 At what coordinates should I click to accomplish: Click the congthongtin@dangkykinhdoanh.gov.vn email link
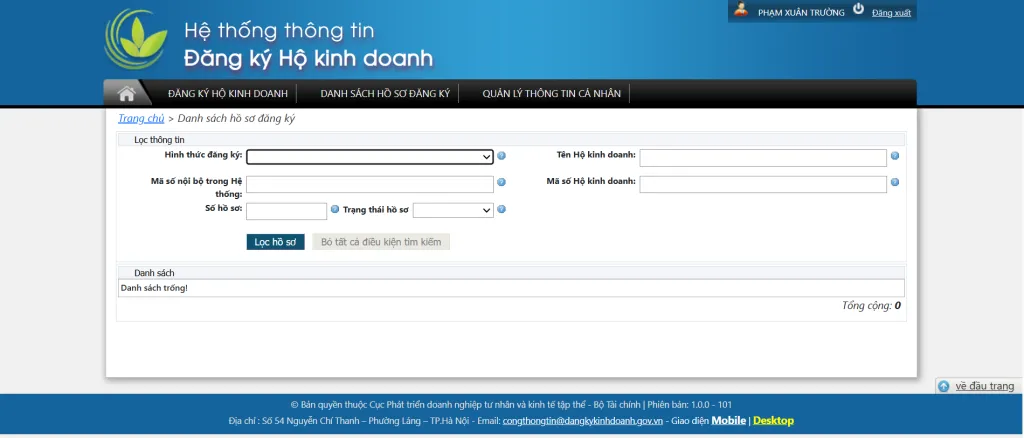point(583,421)
